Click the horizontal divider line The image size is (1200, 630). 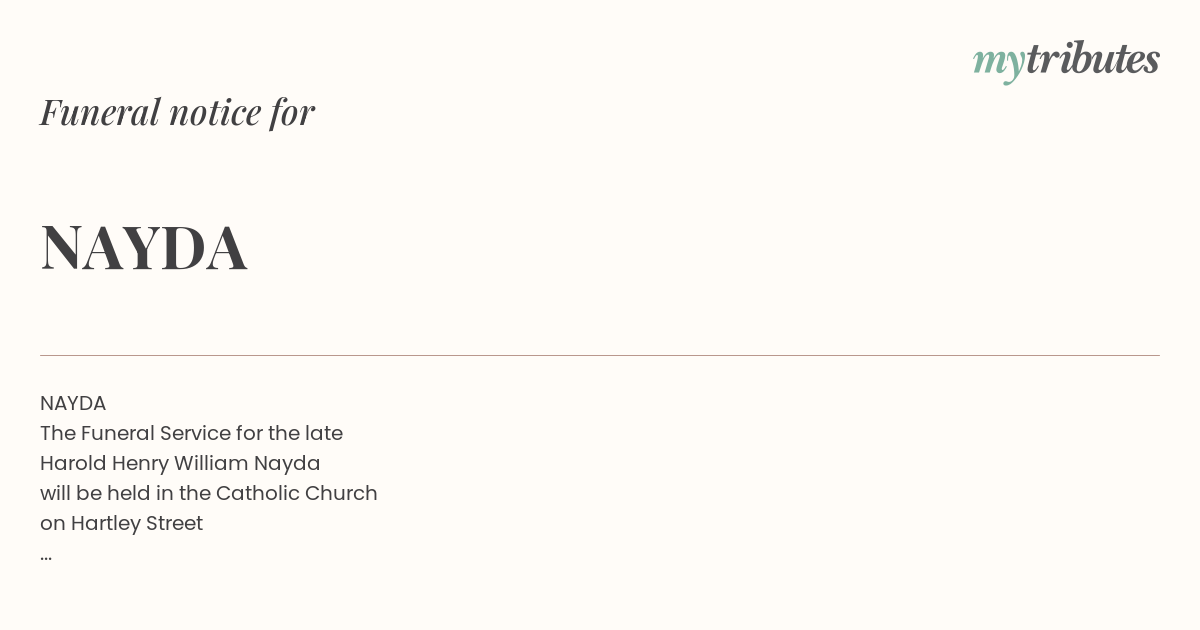(x=600, y=355)
